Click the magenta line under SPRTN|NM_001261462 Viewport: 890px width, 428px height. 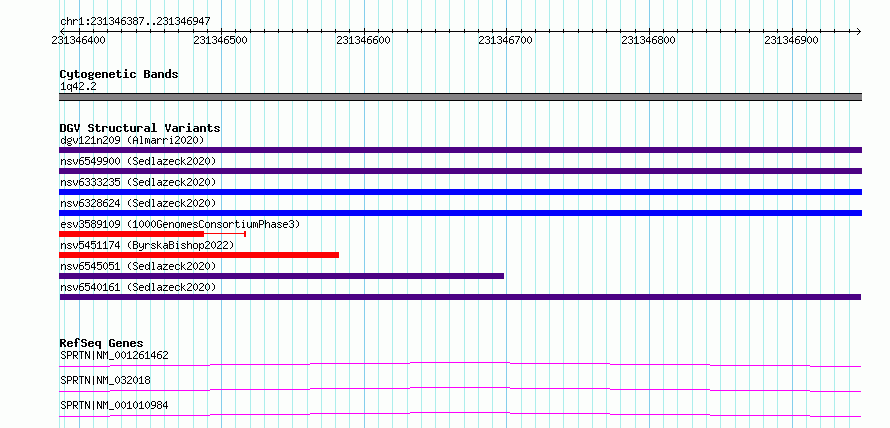click(460, 364)
